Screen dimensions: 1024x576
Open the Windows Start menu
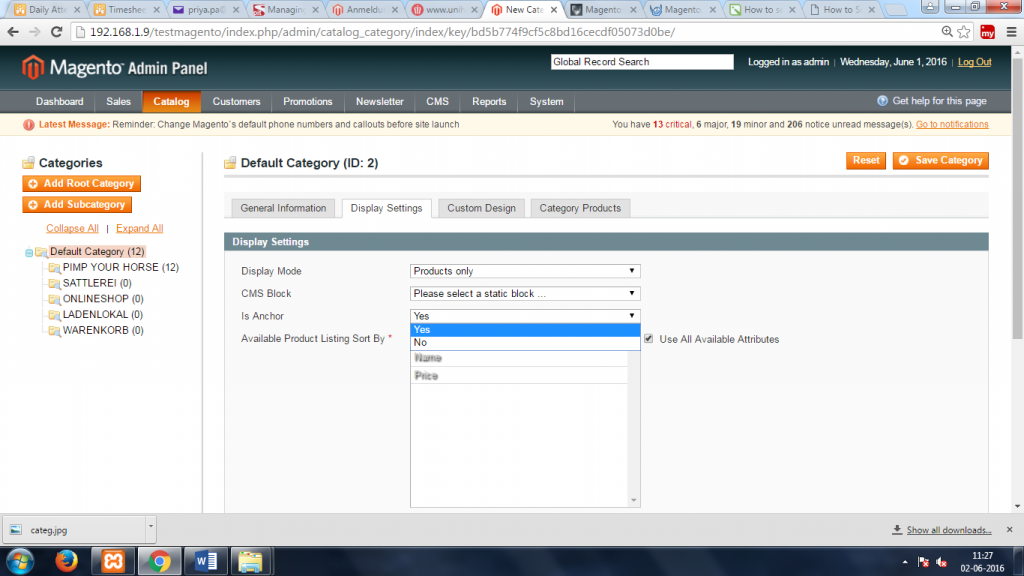click(20, 560)
